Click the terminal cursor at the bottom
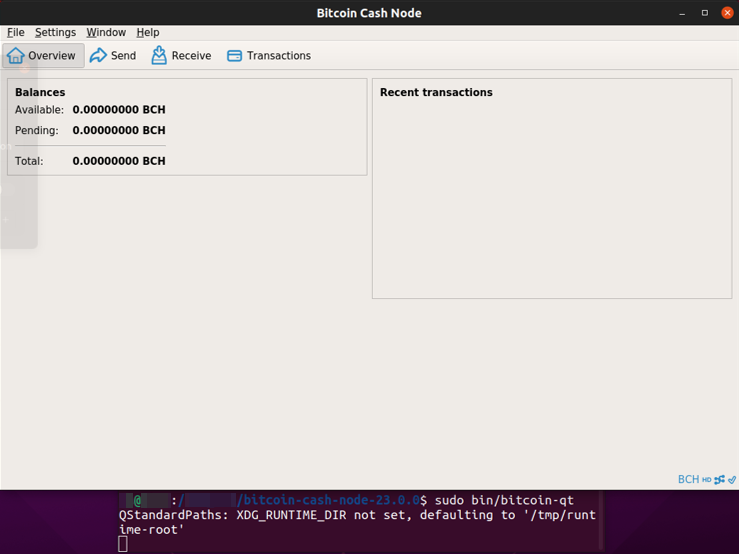Screen dimensions: 739x554 coord(123,544)
